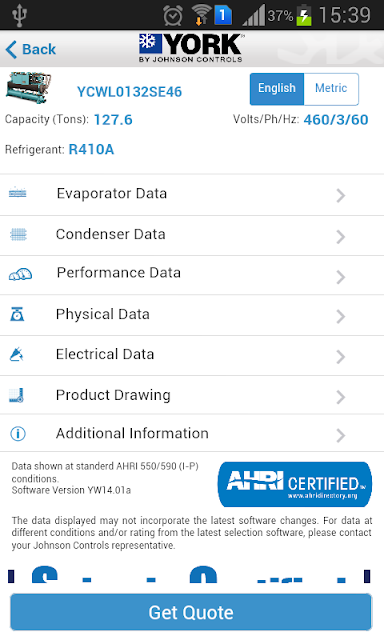Image resolution: width=384 pixels, height=640 pixels.
Task: Open Electrical Data section
Action: pyautogui.click(x=192, y=356)
